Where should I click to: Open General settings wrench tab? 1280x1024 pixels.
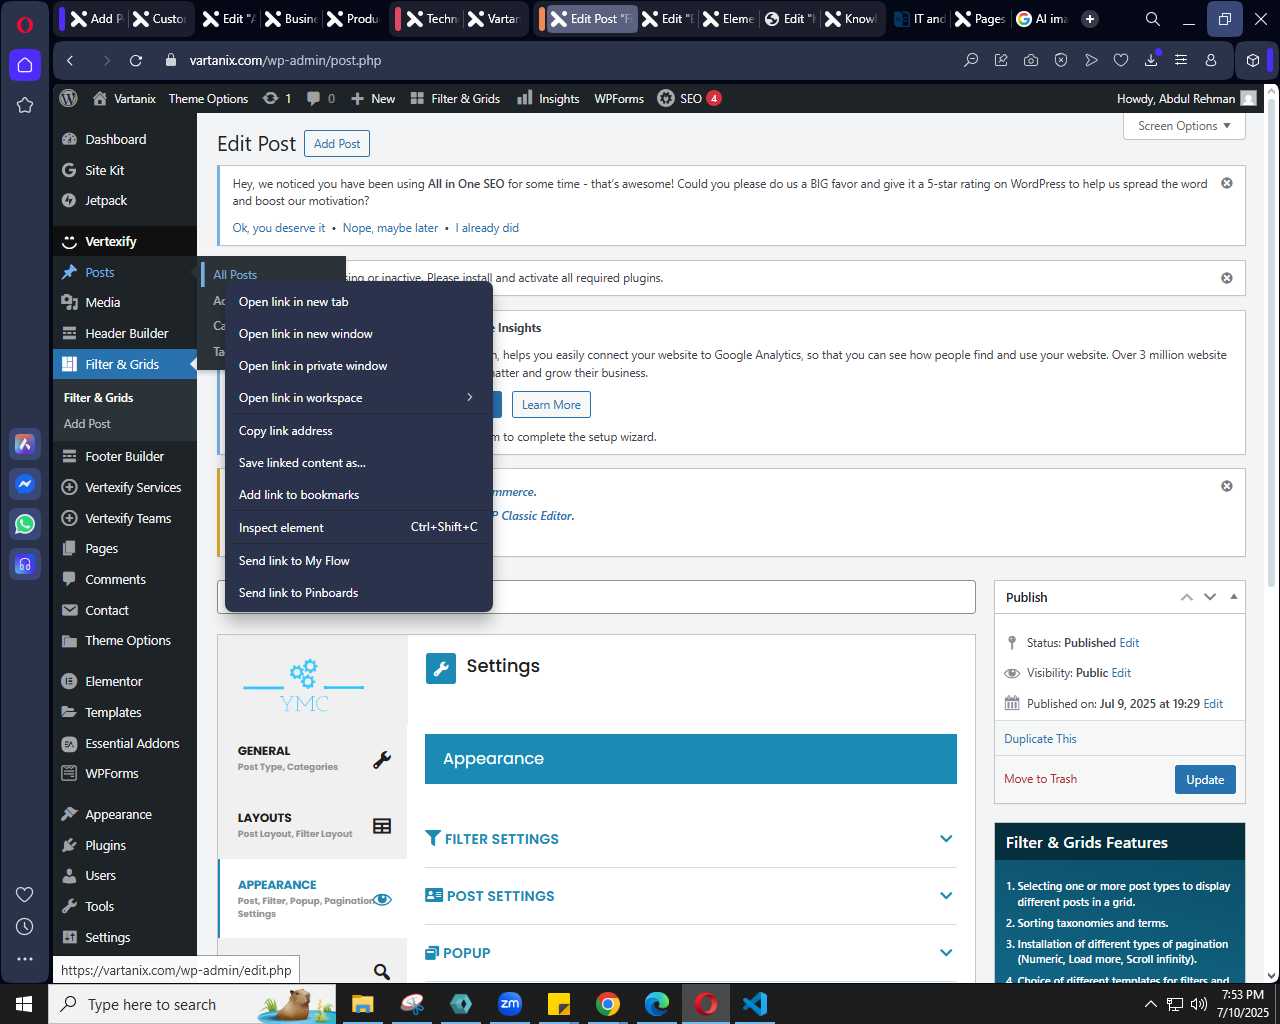(x=312, y=759)
